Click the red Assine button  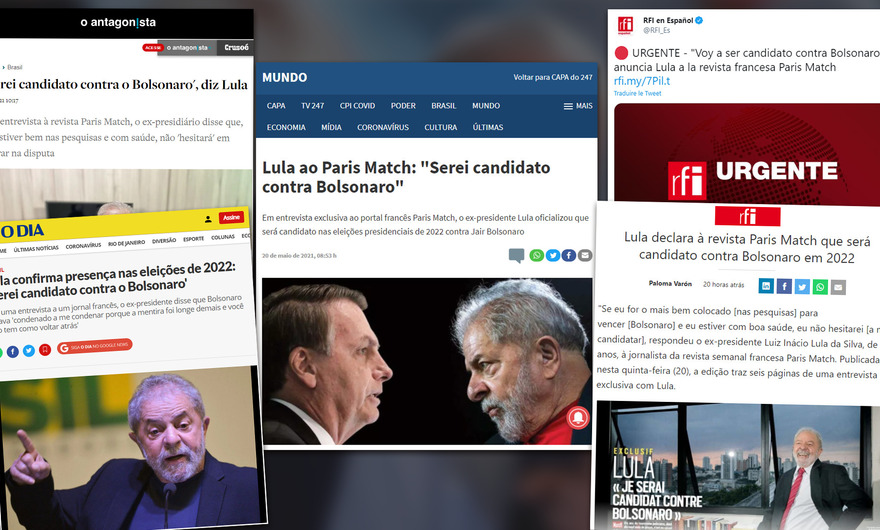pyautogui.click(x=231, y=217)
